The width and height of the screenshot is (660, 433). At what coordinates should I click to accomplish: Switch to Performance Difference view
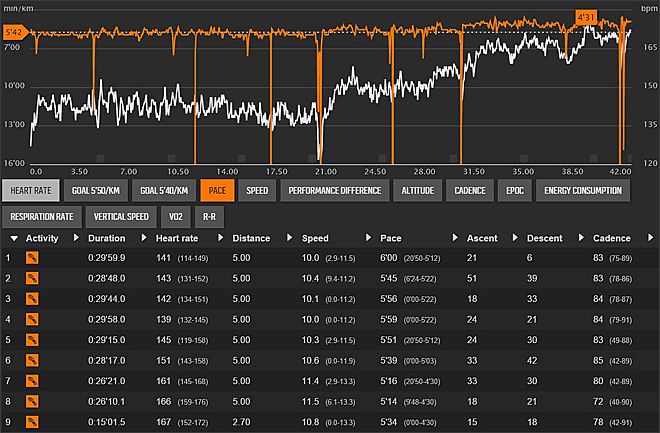coord(334,189)
